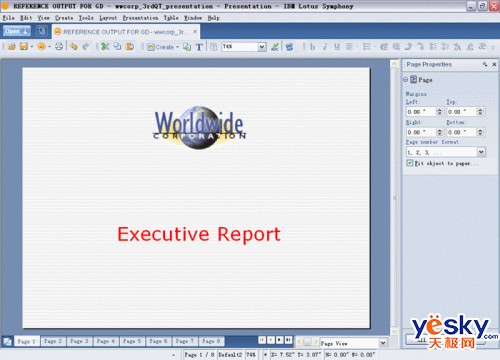Click the Save disk icon
Screen dimensions: 500x360
(x=24, y=47)
